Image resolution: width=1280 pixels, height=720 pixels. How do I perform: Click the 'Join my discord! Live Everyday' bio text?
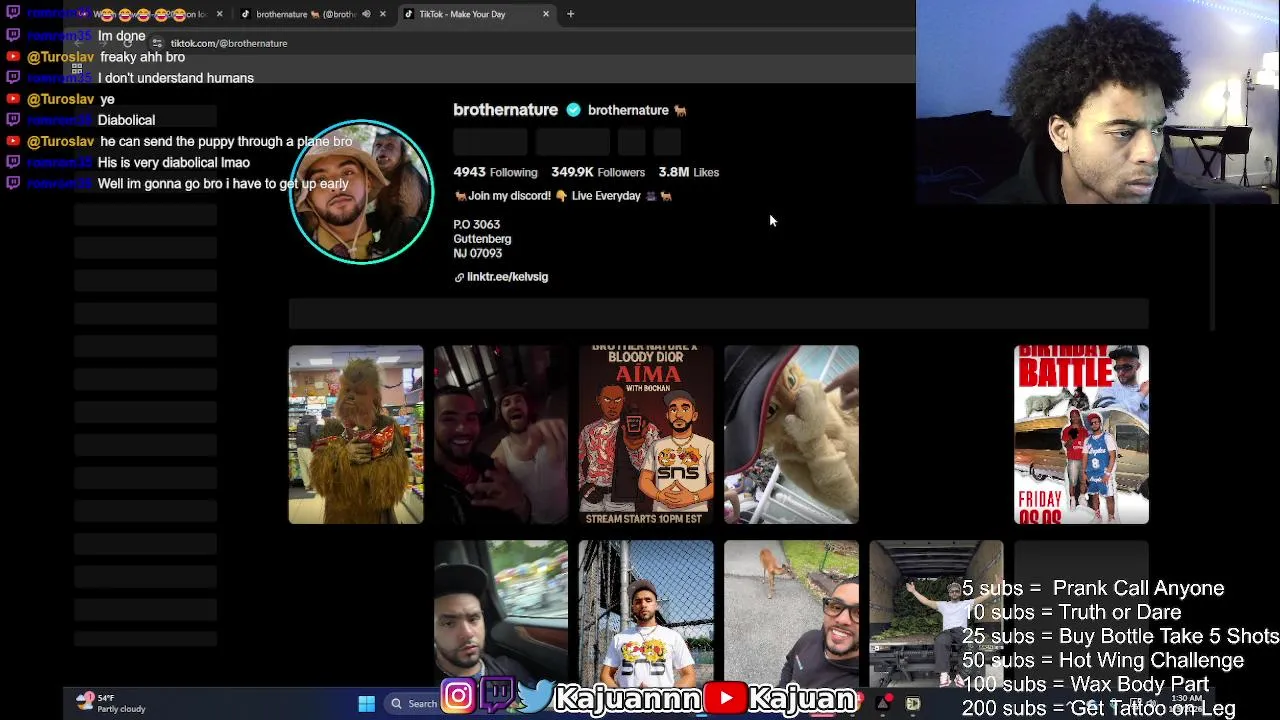563,196
